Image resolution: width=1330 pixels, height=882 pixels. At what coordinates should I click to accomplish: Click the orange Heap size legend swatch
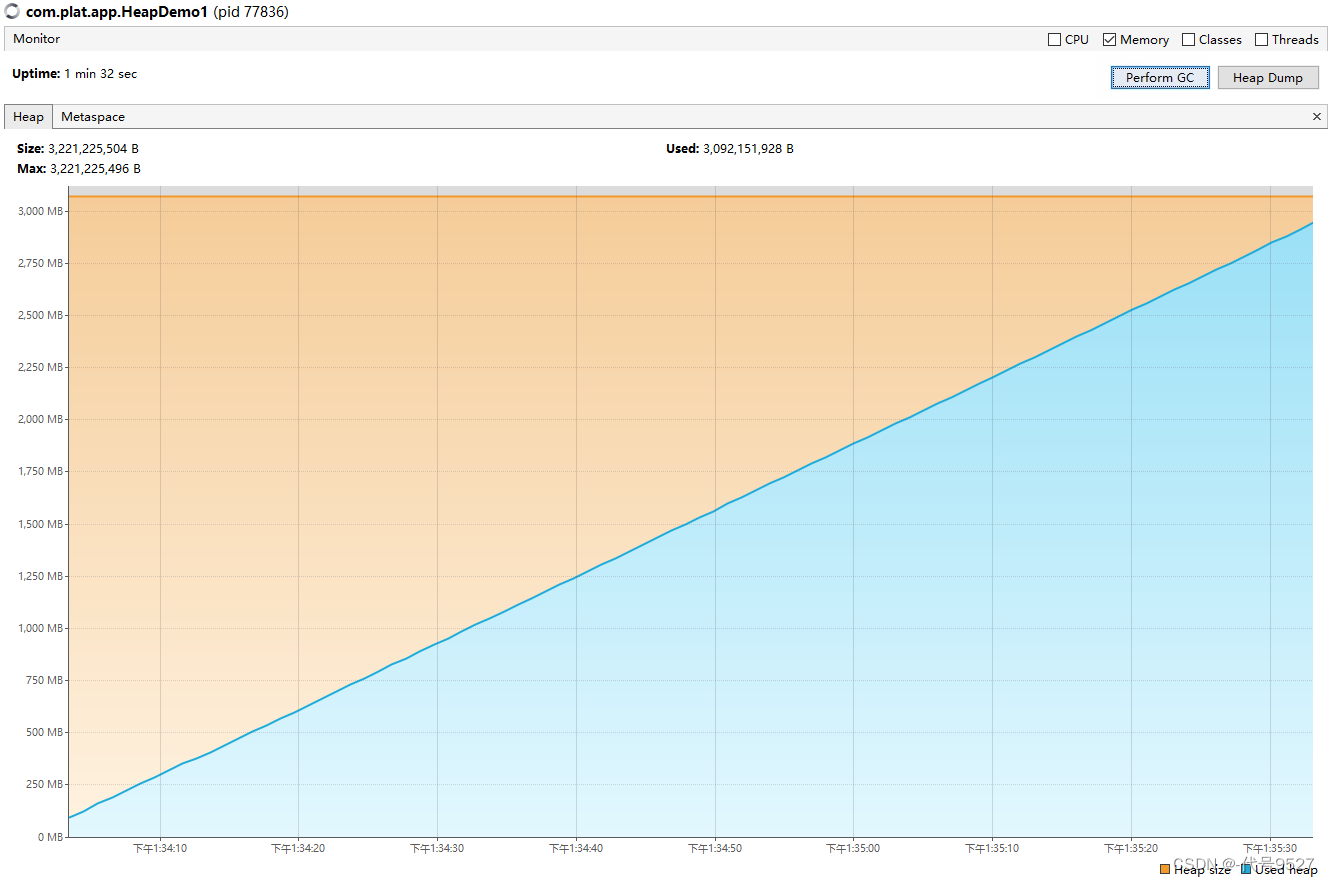coord(1164,870)
